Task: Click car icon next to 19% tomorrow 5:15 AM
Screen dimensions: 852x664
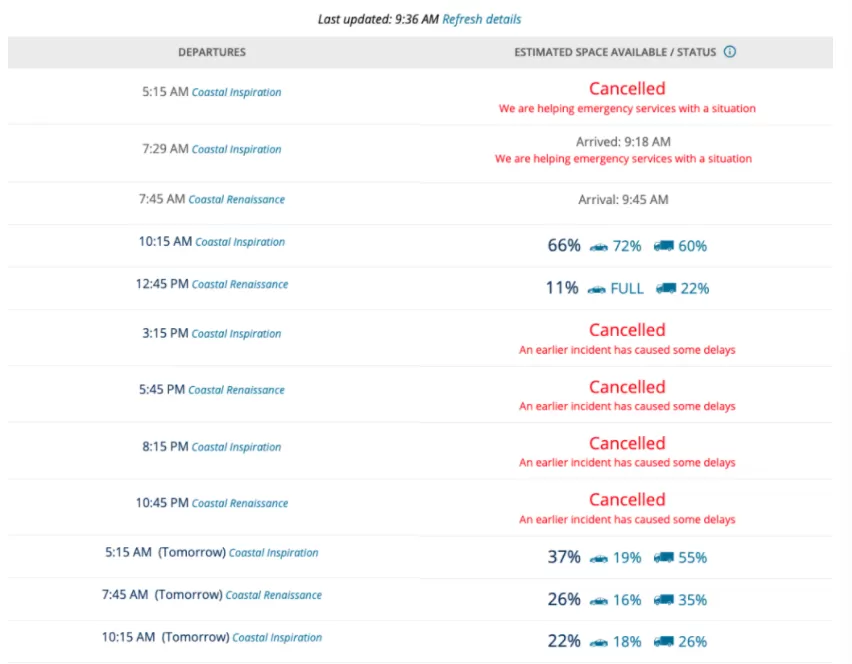Action: pos(599,559)
